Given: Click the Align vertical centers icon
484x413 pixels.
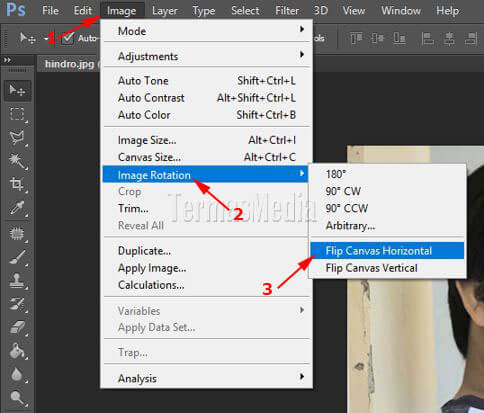Looking at the screenshot, I should [x=377, y=39].
